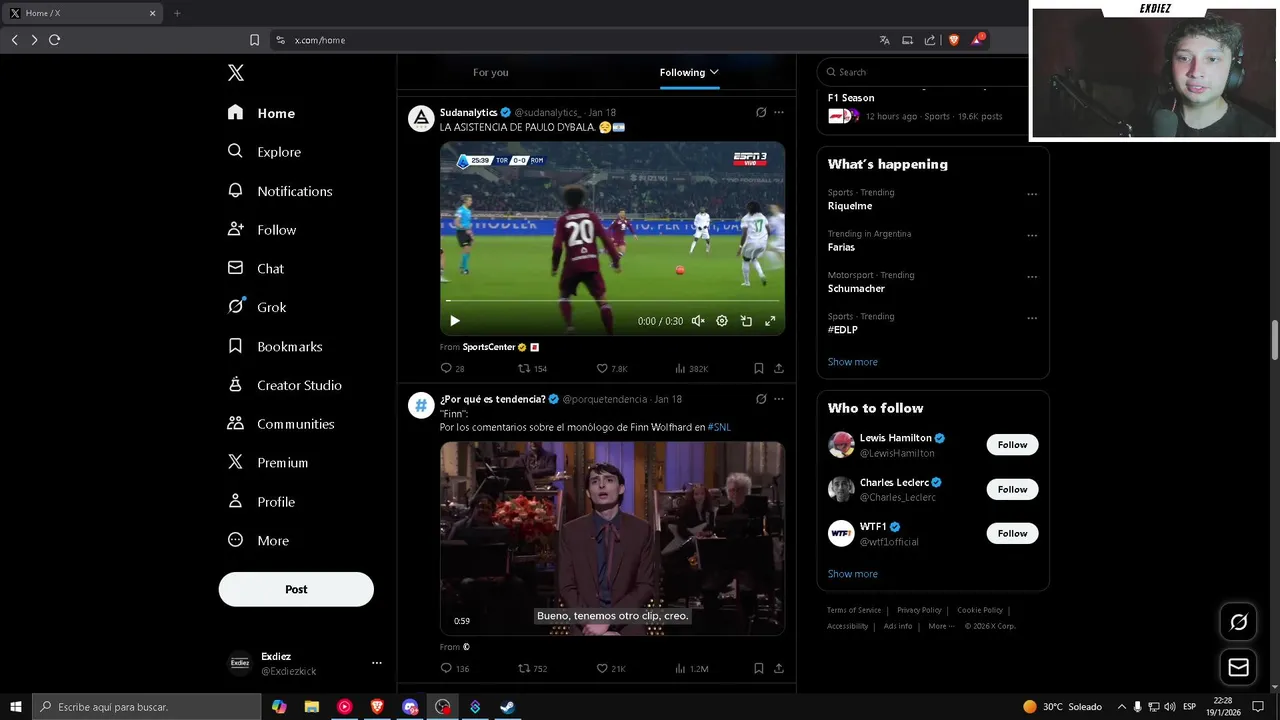Screen dimensions: 1280x720
Task: Open Steam from taskbar
Action: coord(507,707)
